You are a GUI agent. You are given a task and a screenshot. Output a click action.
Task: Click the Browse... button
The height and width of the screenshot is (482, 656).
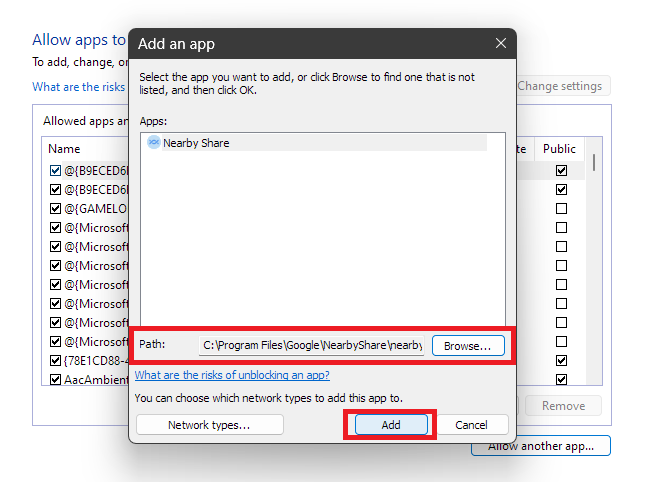[468, 346]
